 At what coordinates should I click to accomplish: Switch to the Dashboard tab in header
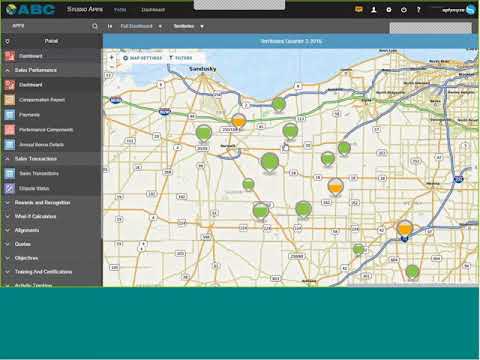point(153,10)
